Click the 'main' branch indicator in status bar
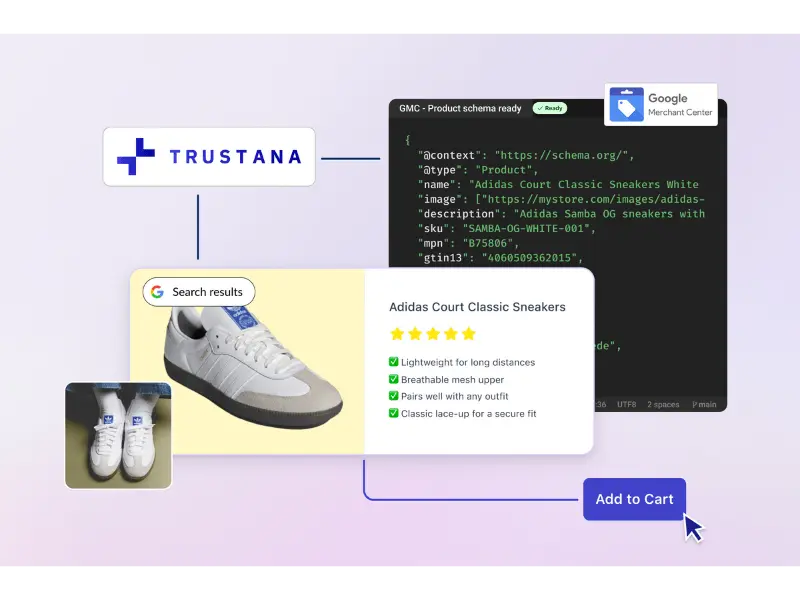The image size is (800, 600). [704, 405]
